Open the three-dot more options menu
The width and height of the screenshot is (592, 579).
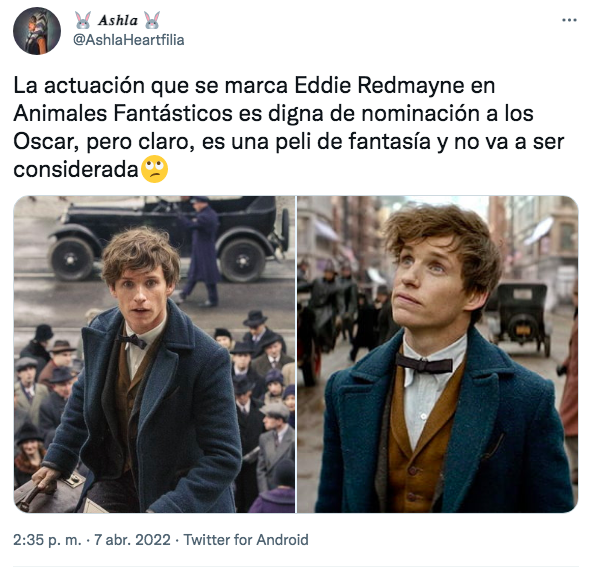coord(569,20)
